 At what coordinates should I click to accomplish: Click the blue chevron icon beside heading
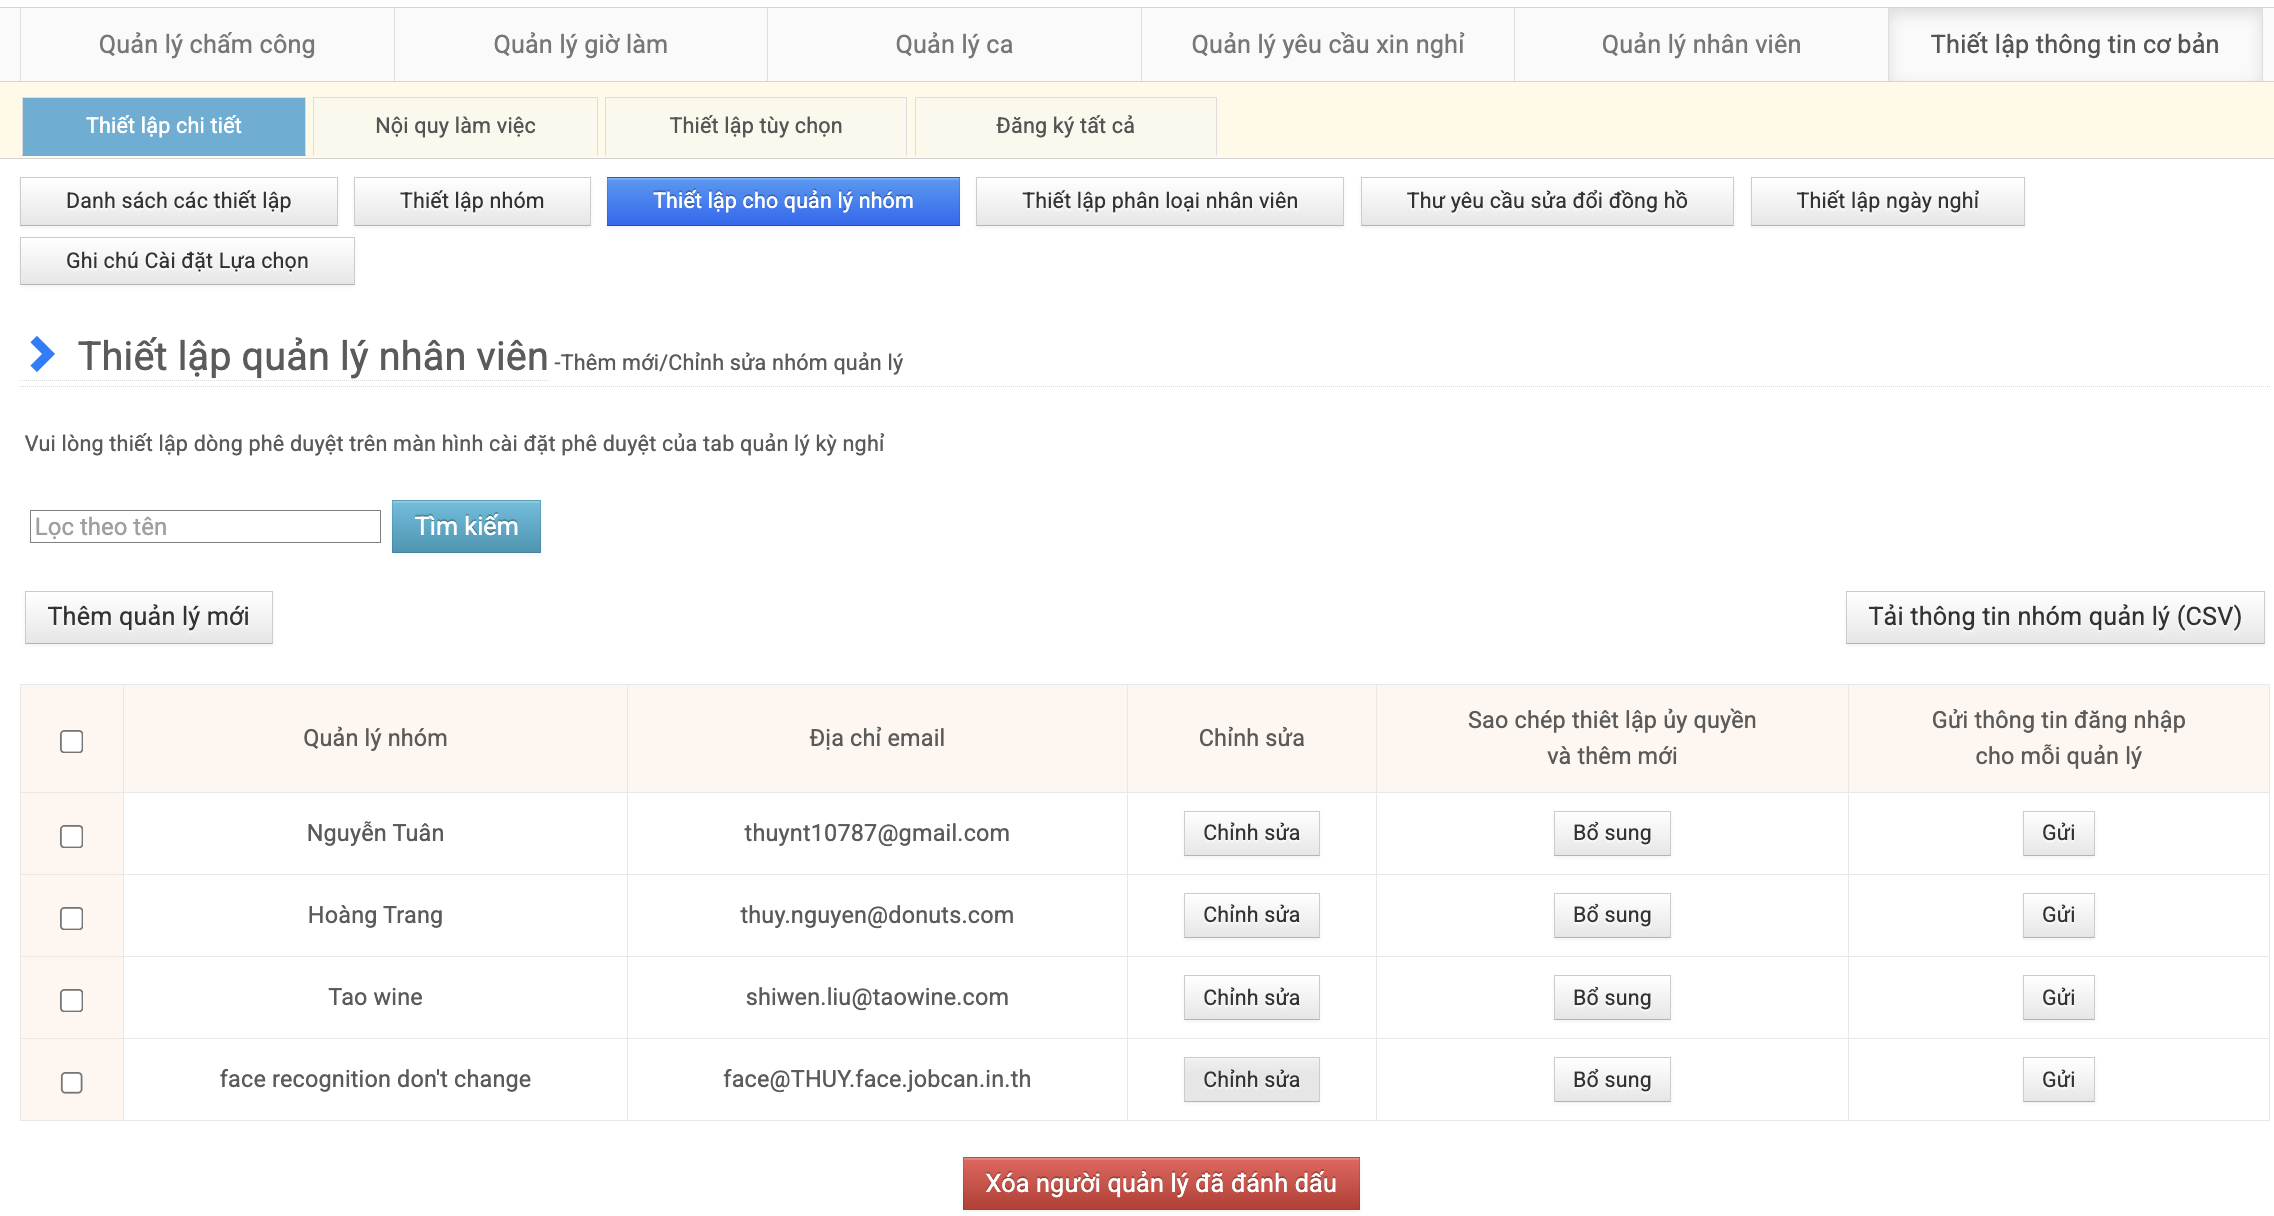(x=42, y=354)
